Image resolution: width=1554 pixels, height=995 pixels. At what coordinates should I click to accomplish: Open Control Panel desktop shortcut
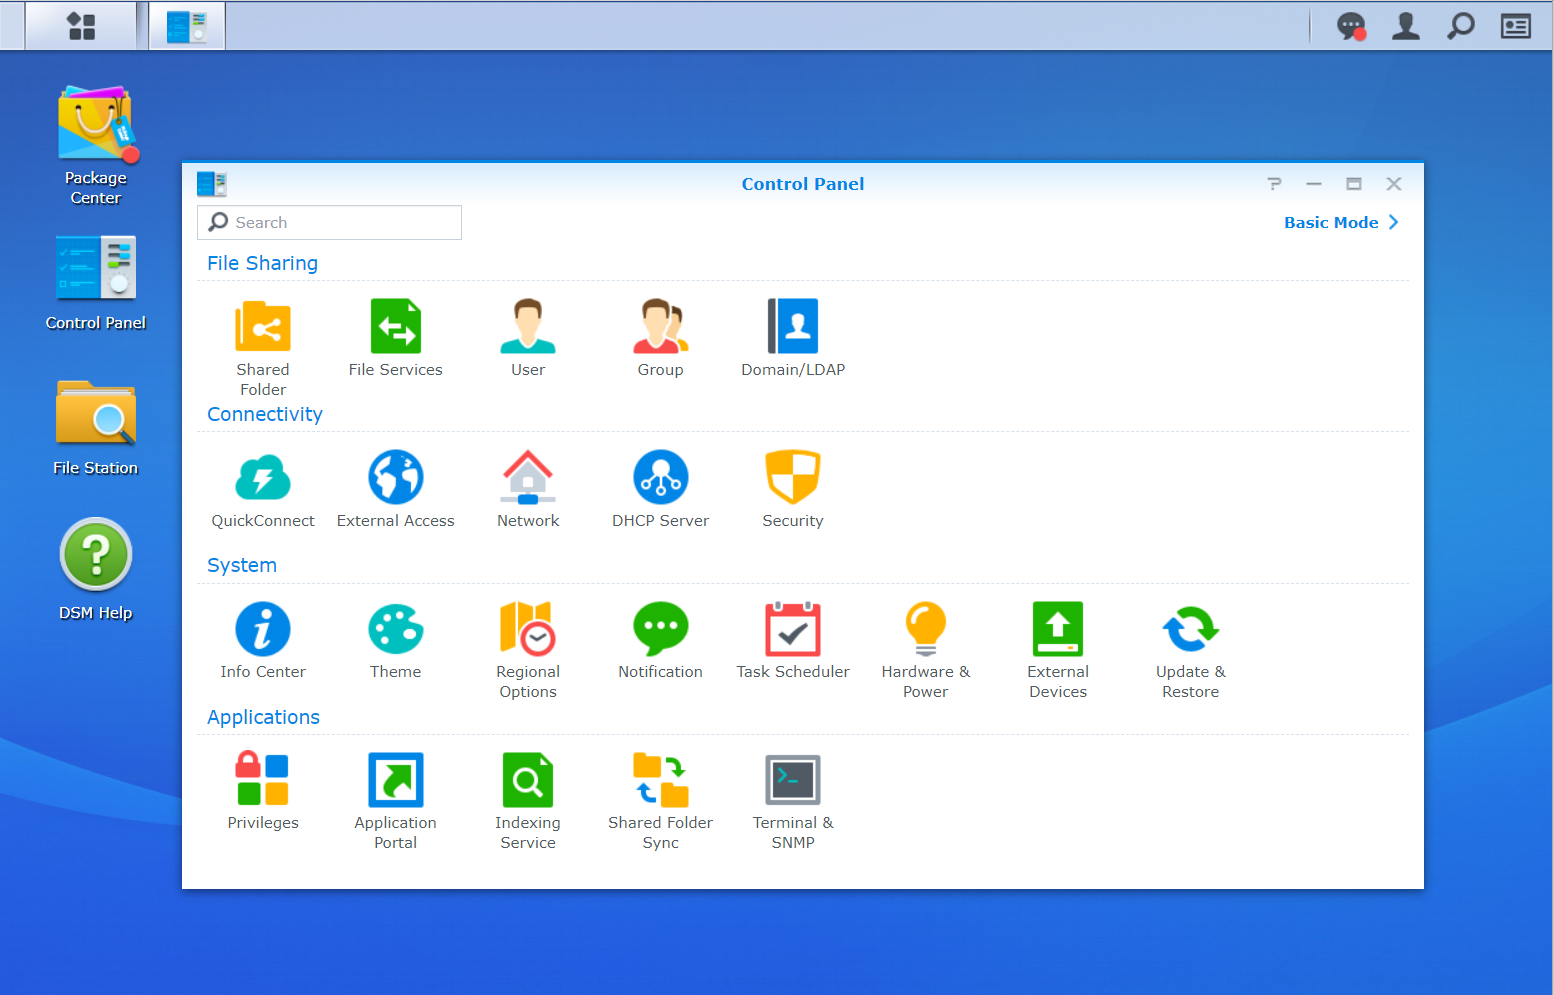(x=96, y=268)
